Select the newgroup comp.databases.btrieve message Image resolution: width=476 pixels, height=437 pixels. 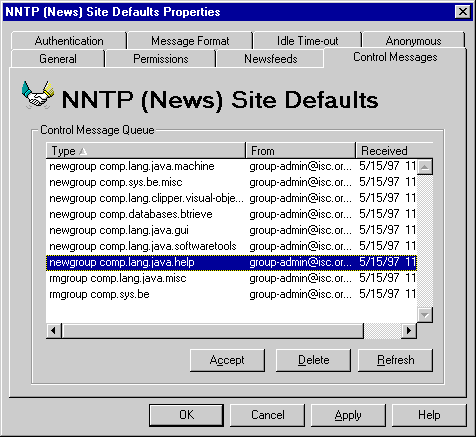tap(231, 214)
